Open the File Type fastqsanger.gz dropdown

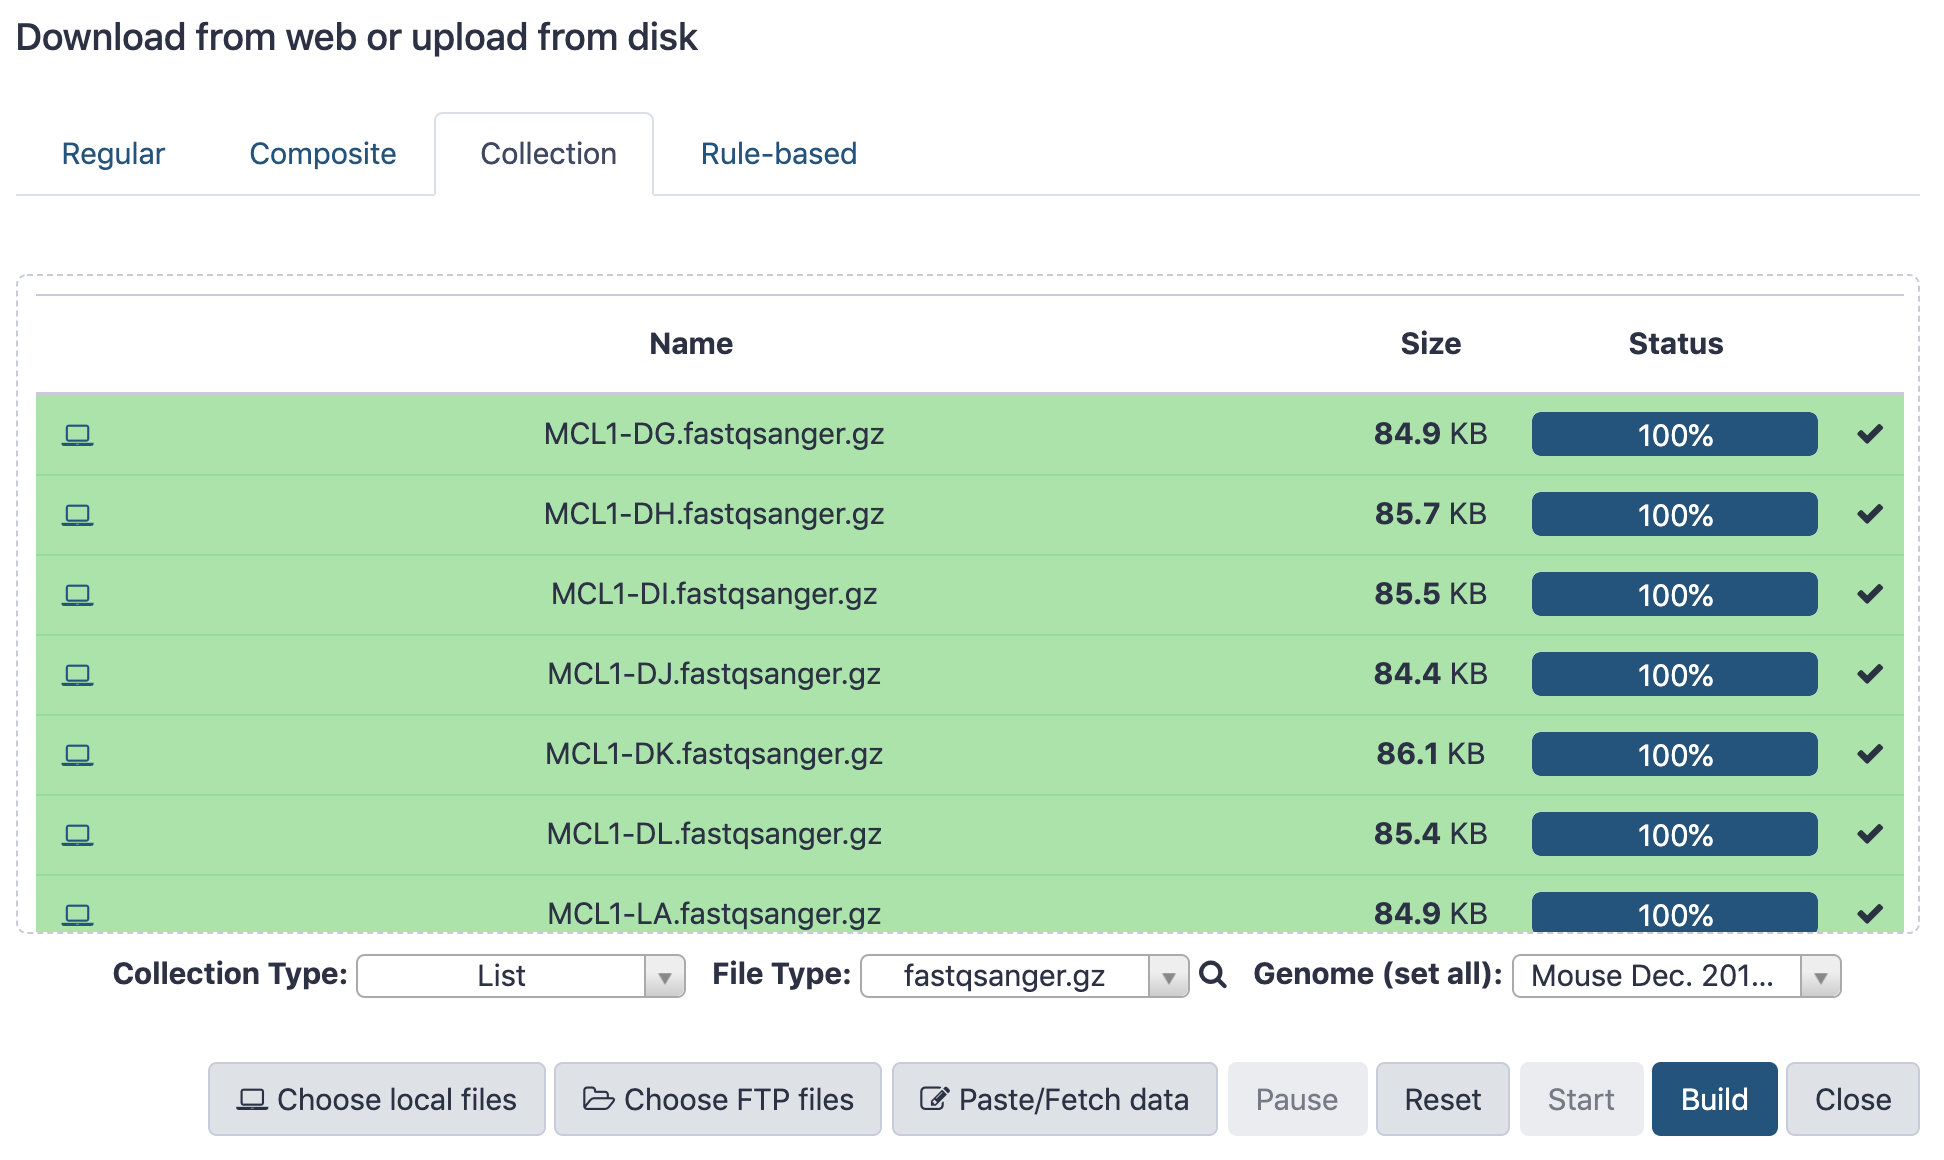click(x=1023, y=976)
